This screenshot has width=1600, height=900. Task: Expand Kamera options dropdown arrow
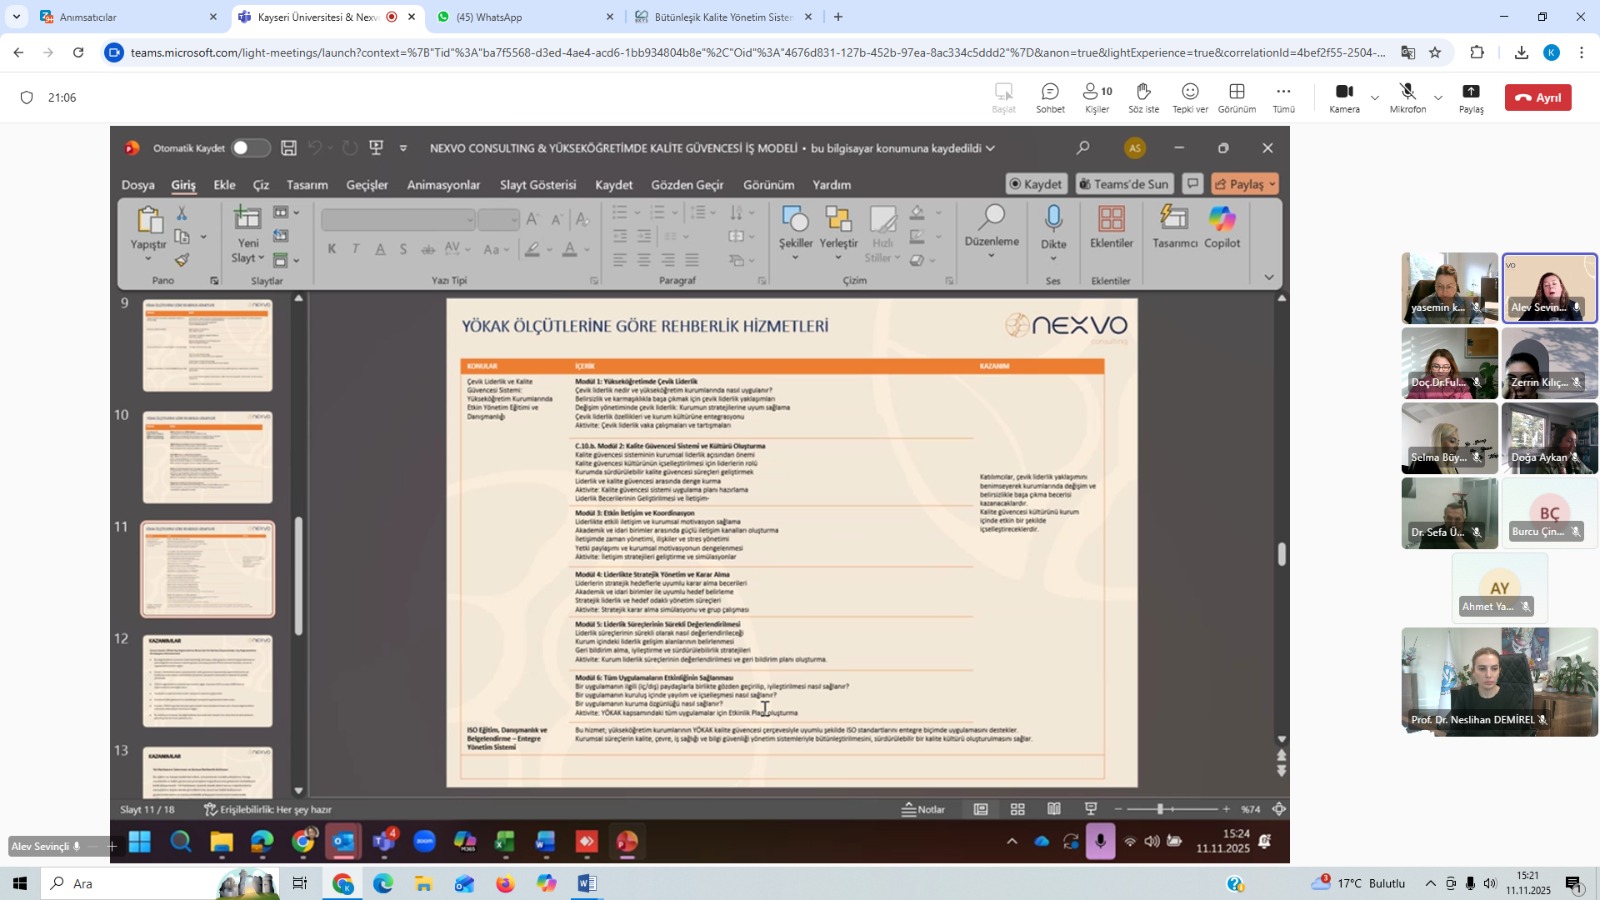[x=1375, y=98]
